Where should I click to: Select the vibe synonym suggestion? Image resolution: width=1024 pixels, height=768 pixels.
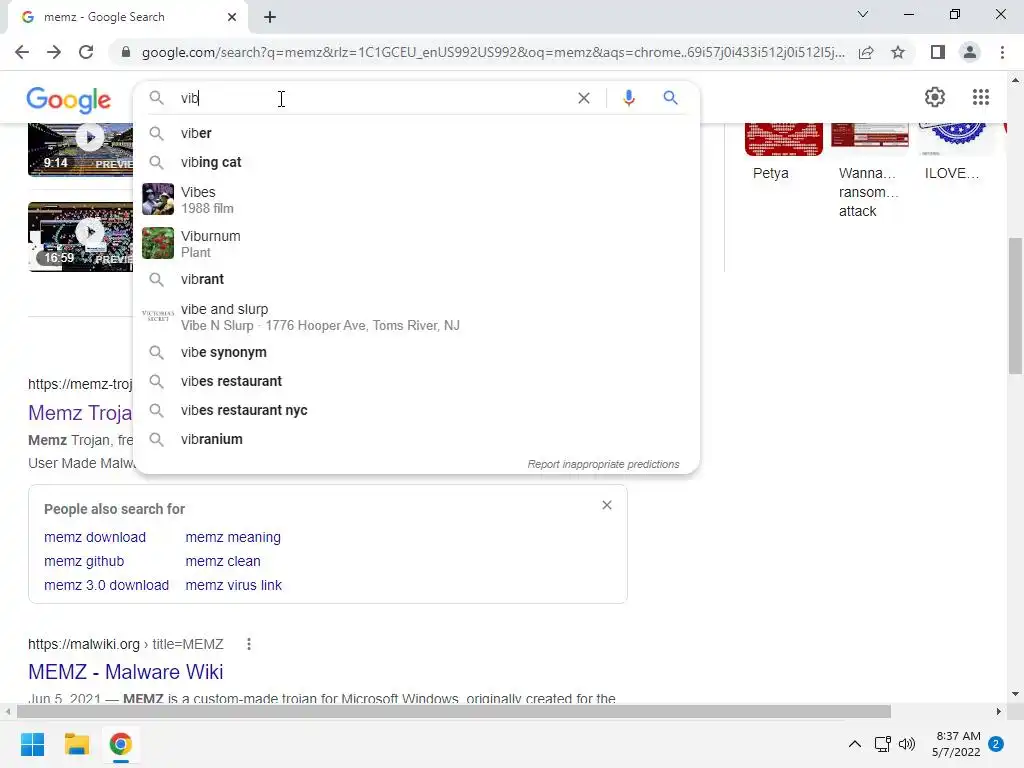point(417,353)
